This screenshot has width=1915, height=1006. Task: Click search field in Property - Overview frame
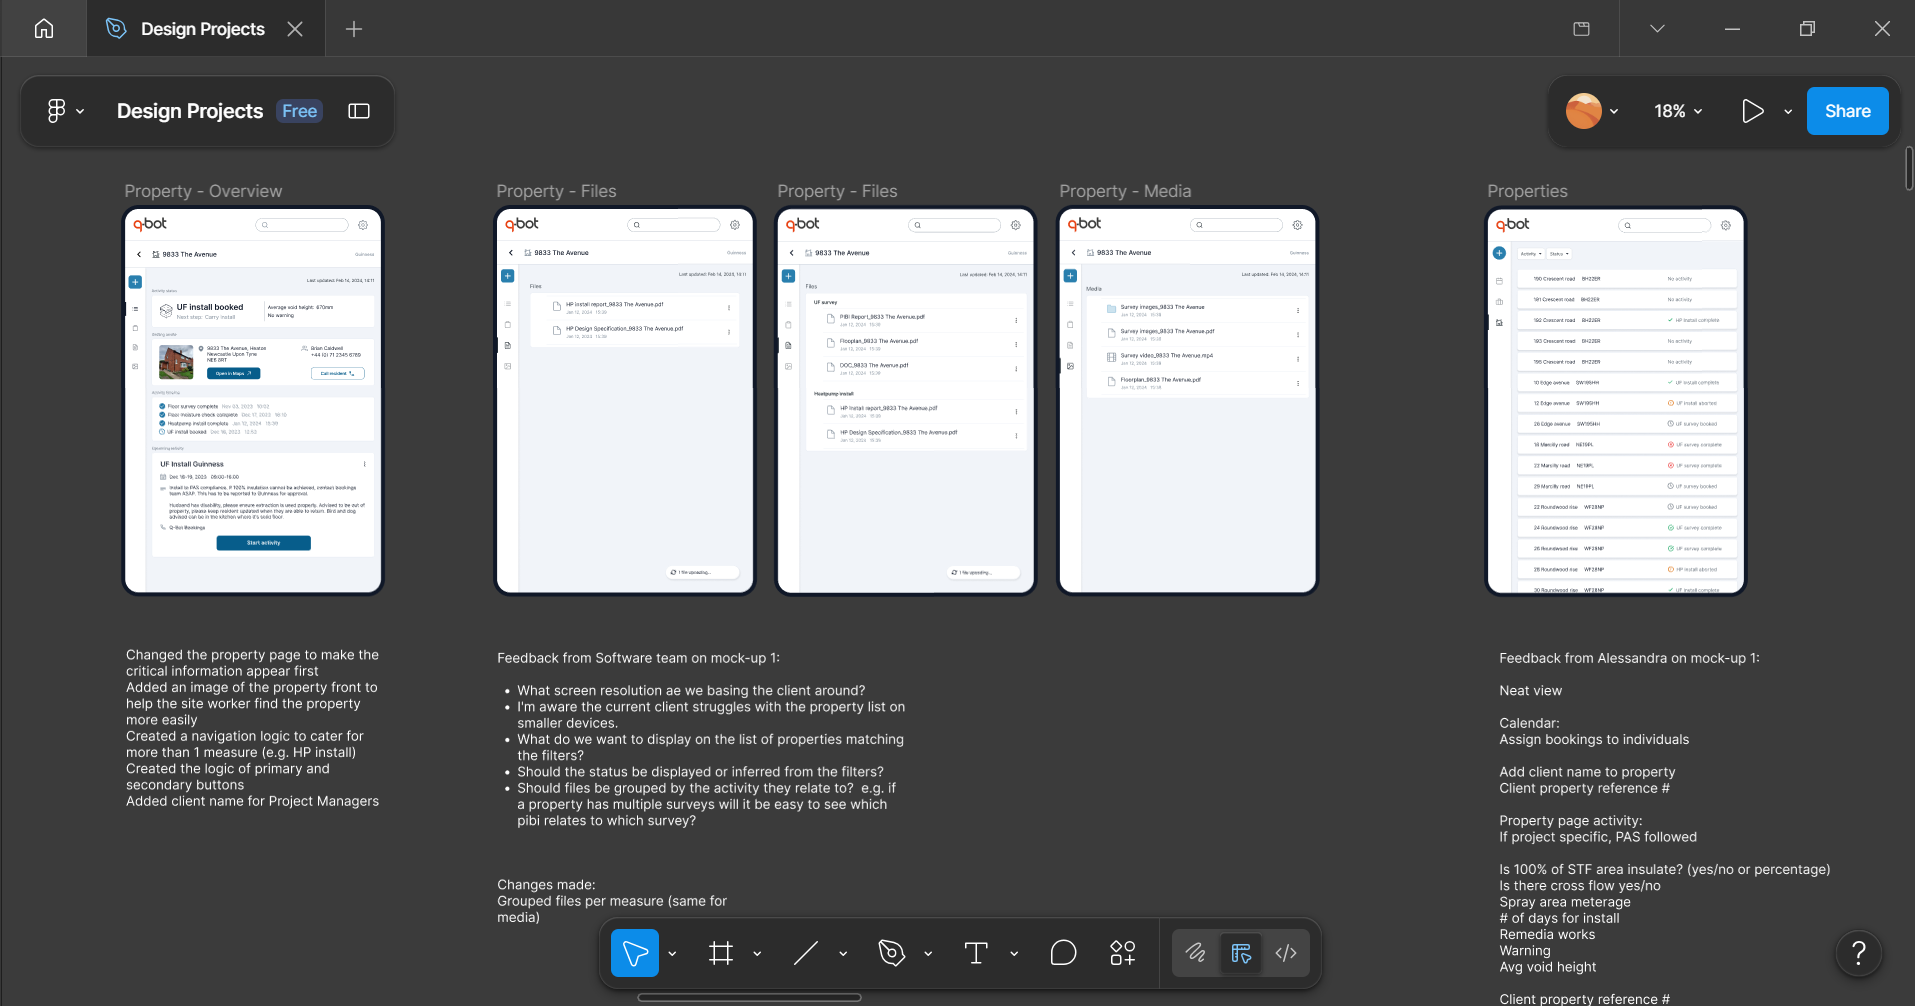tap(302, 225)
